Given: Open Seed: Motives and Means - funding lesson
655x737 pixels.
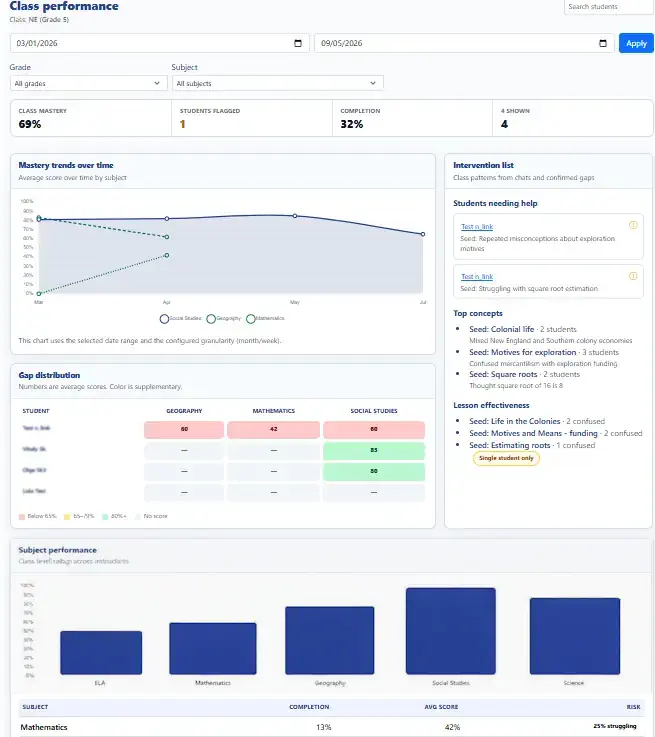Looking at the screenshot, I should (x=533, y=433).
